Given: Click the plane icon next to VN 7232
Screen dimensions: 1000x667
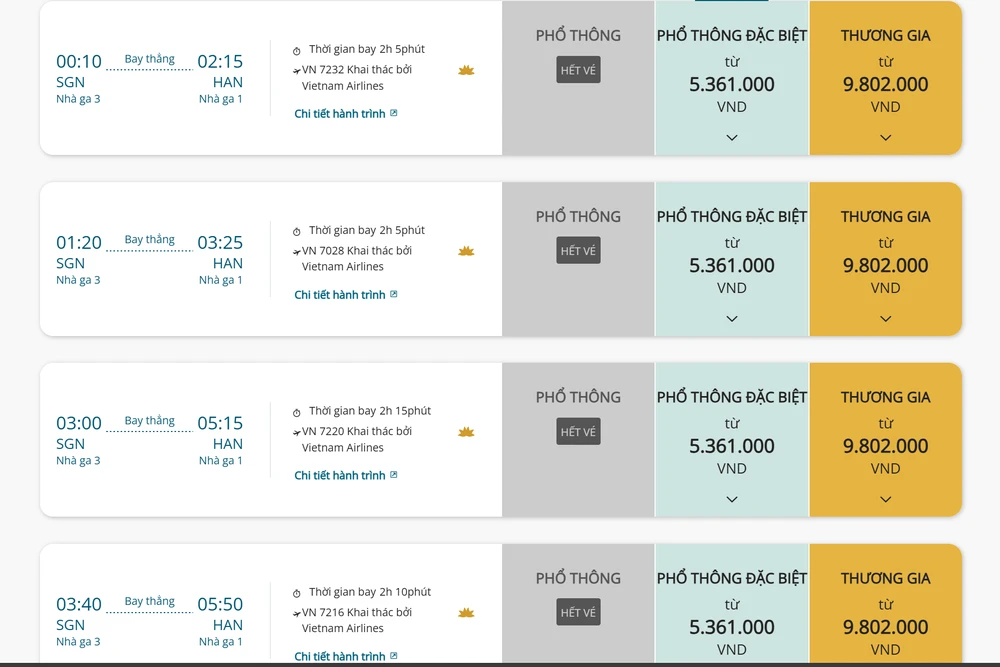Looking at the screenshot, I should pyautogui.click(x=296, y=71).
